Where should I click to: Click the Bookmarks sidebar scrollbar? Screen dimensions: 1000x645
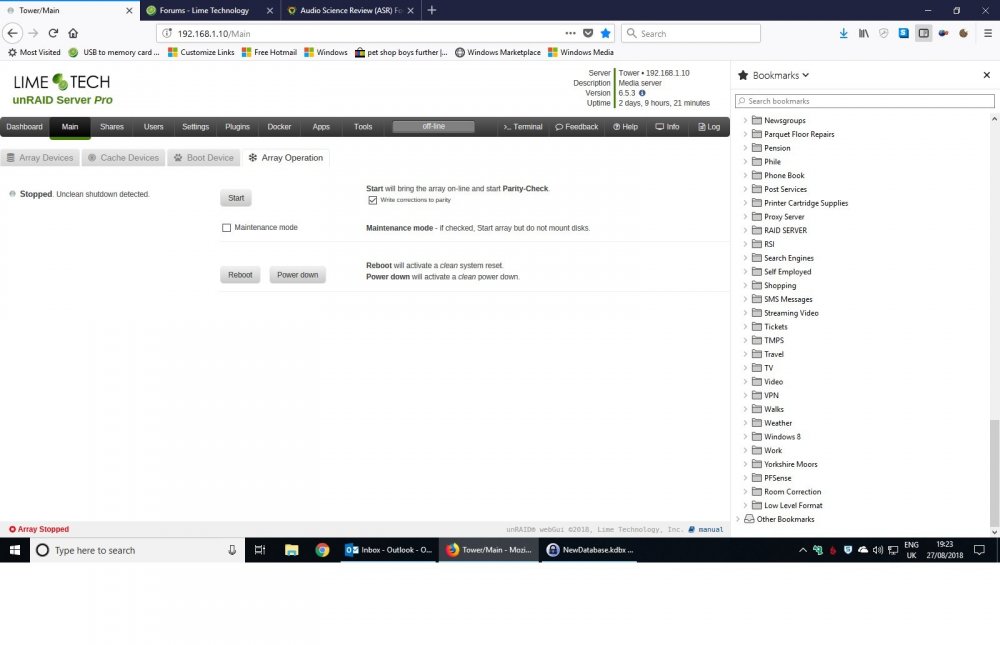(994, 472)
